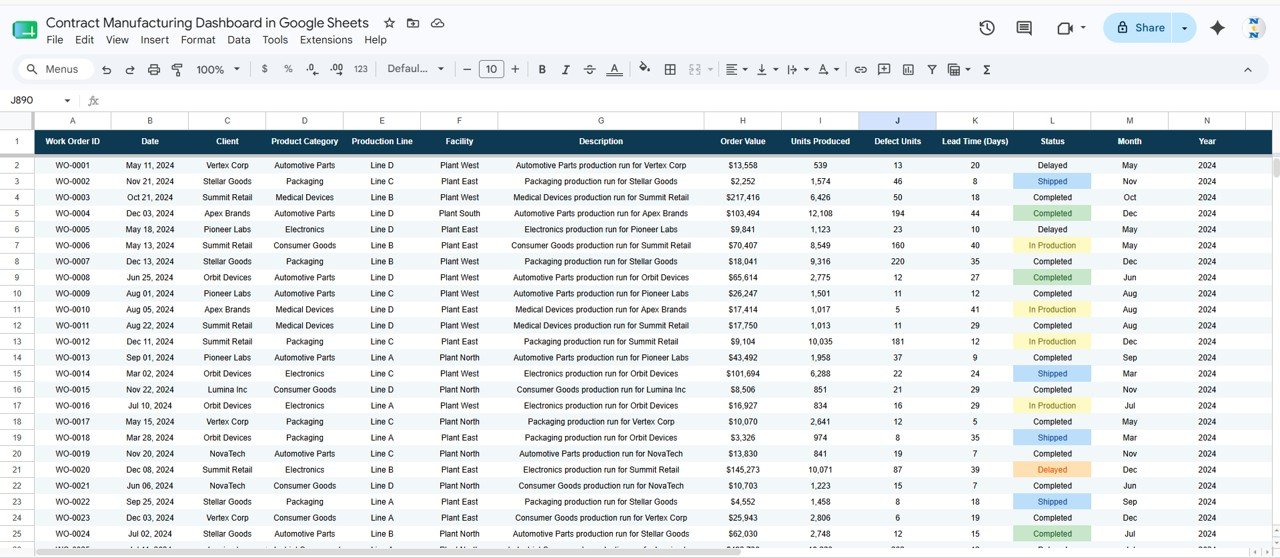The width and height of the screenshot is (1280, 558).
Task: Click the Undo icon
Action: [107, 70]
